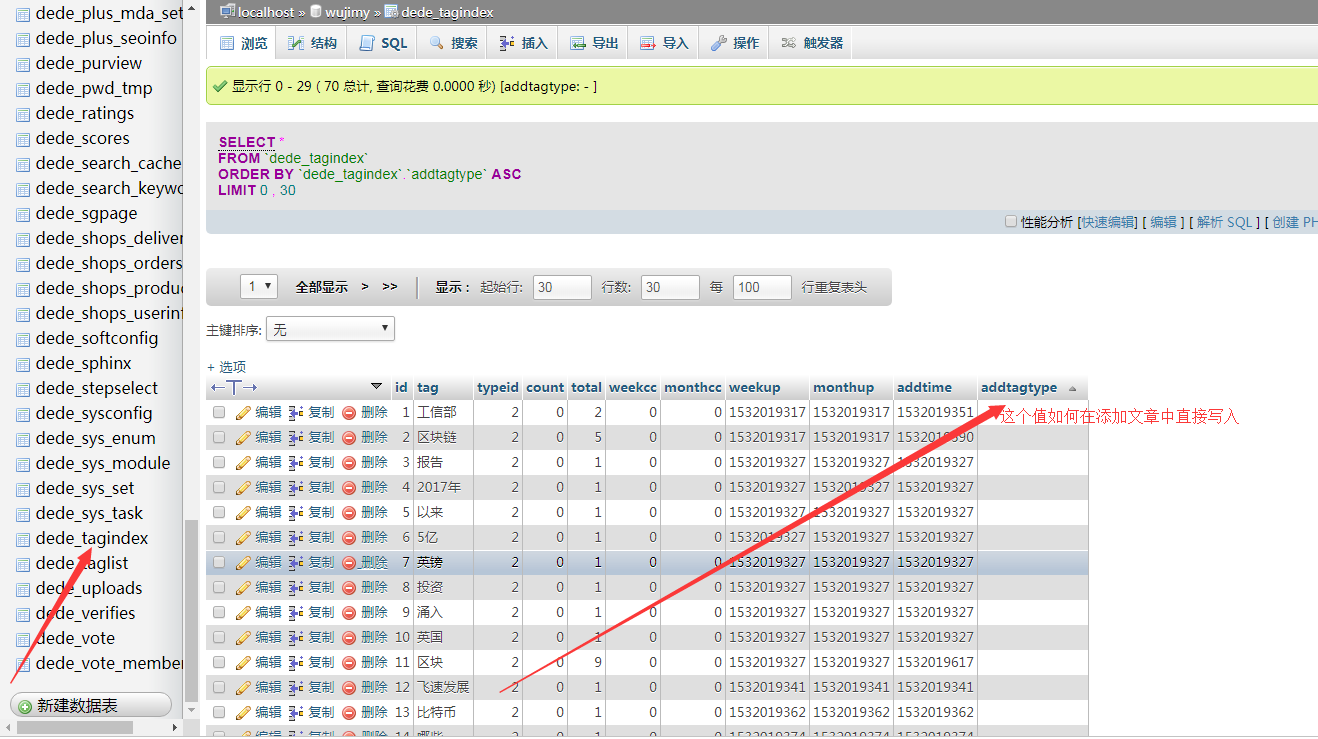Sort by the typeid column header
Screen dimensions: 1318x739
(498, 388)
